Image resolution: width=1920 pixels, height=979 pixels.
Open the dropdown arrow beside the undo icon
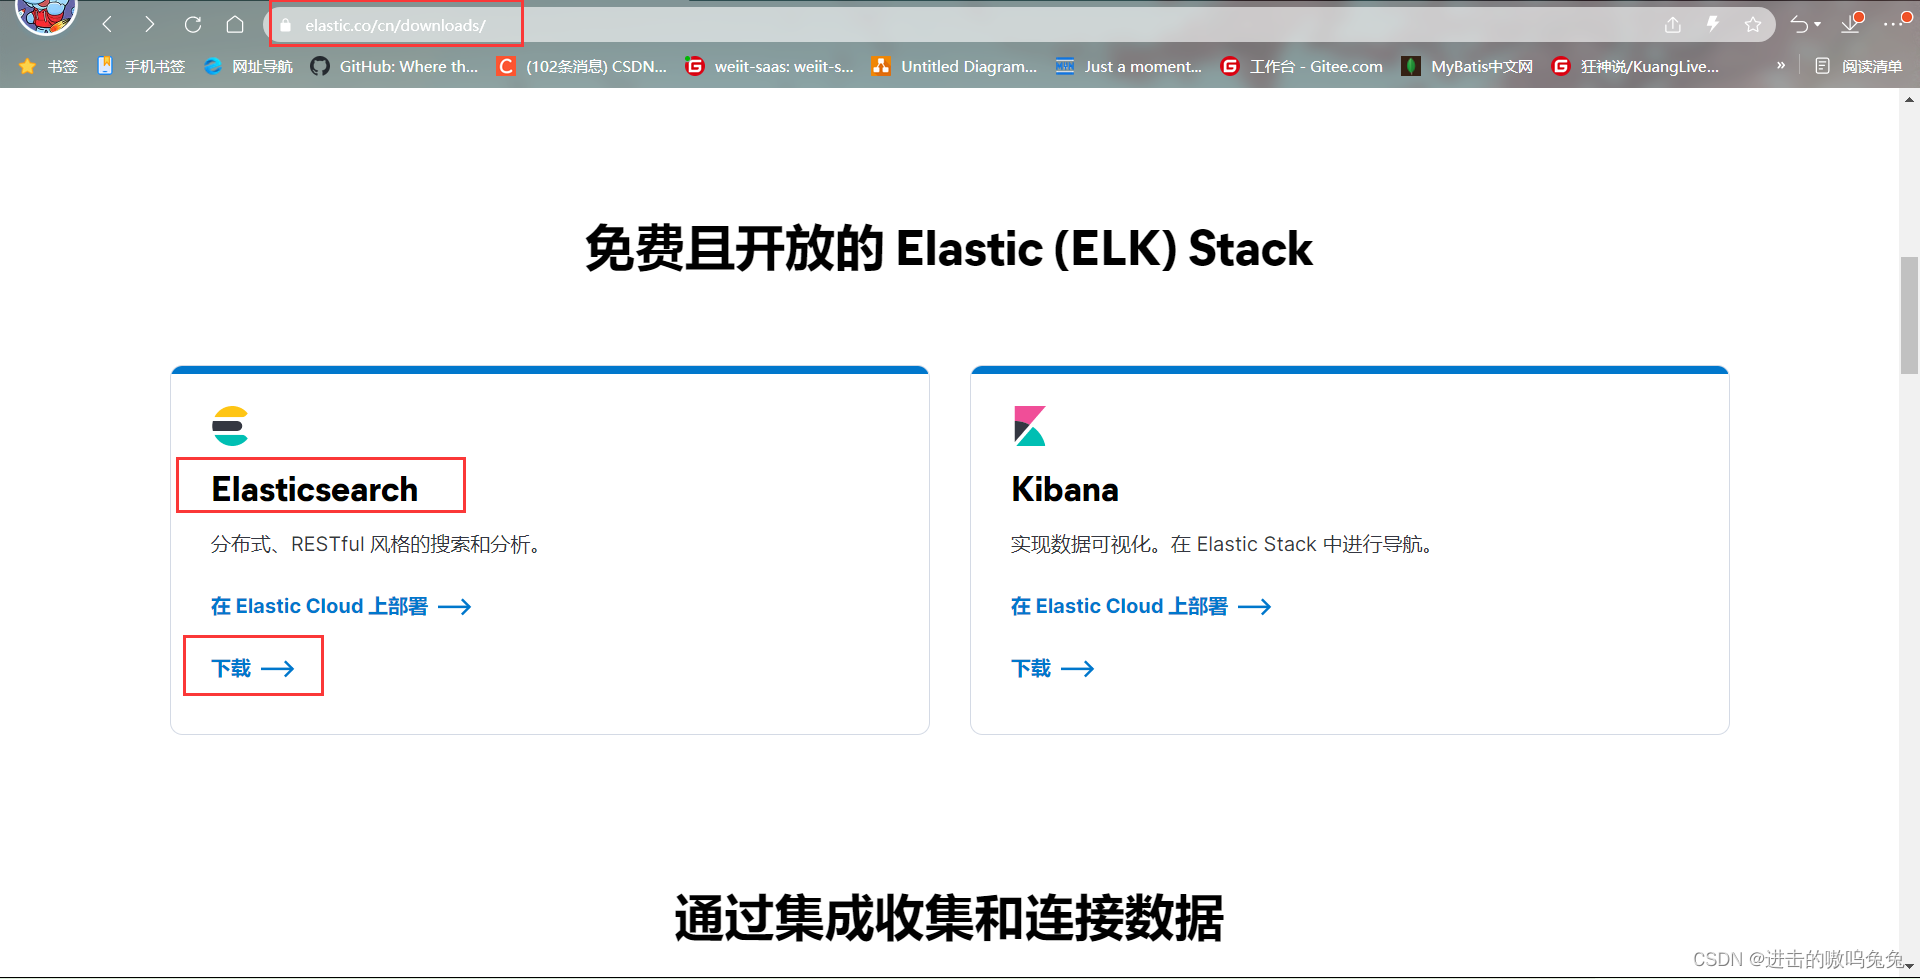pyautogui.click(x=1818, y=25)
